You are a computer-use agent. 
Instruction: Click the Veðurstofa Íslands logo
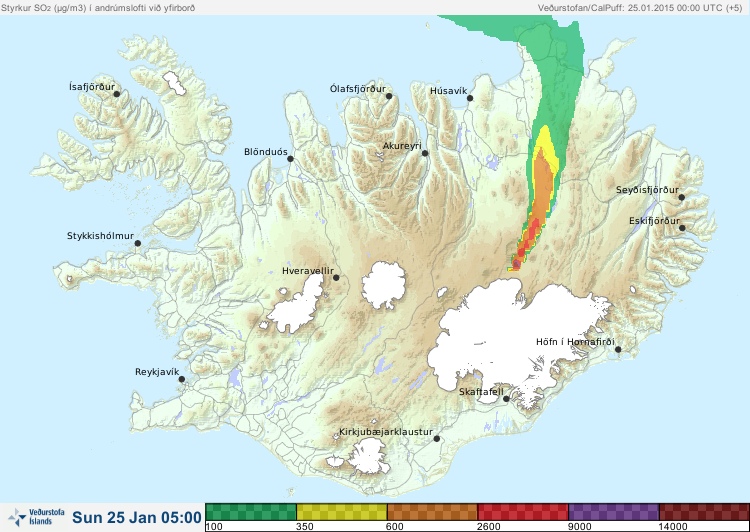pyautogui.click(x=36, y=517)
